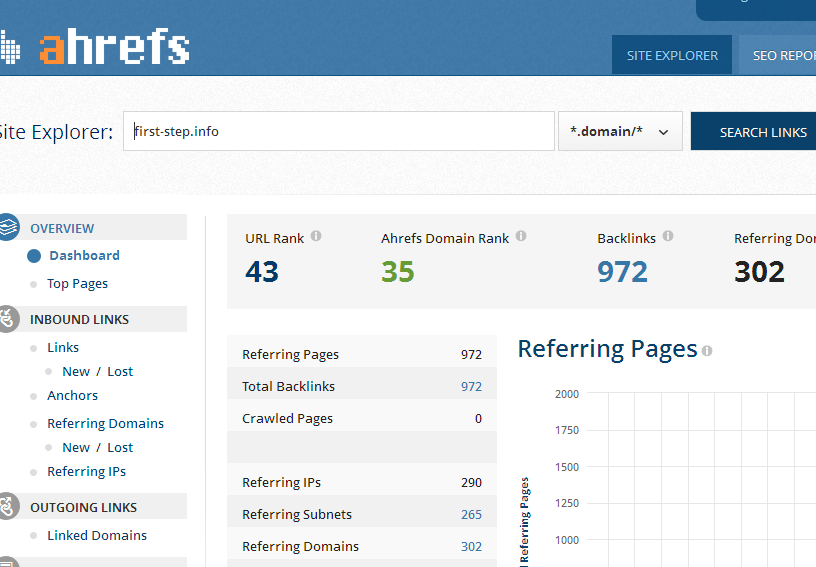
Task: Switch to the SEO Report tab
Action: point(777,55)
